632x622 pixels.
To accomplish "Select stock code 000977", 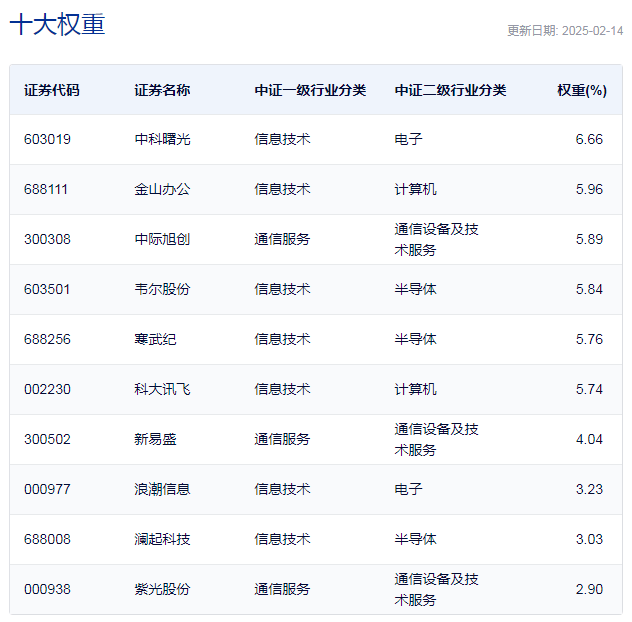I will click(x=47, y=489).
